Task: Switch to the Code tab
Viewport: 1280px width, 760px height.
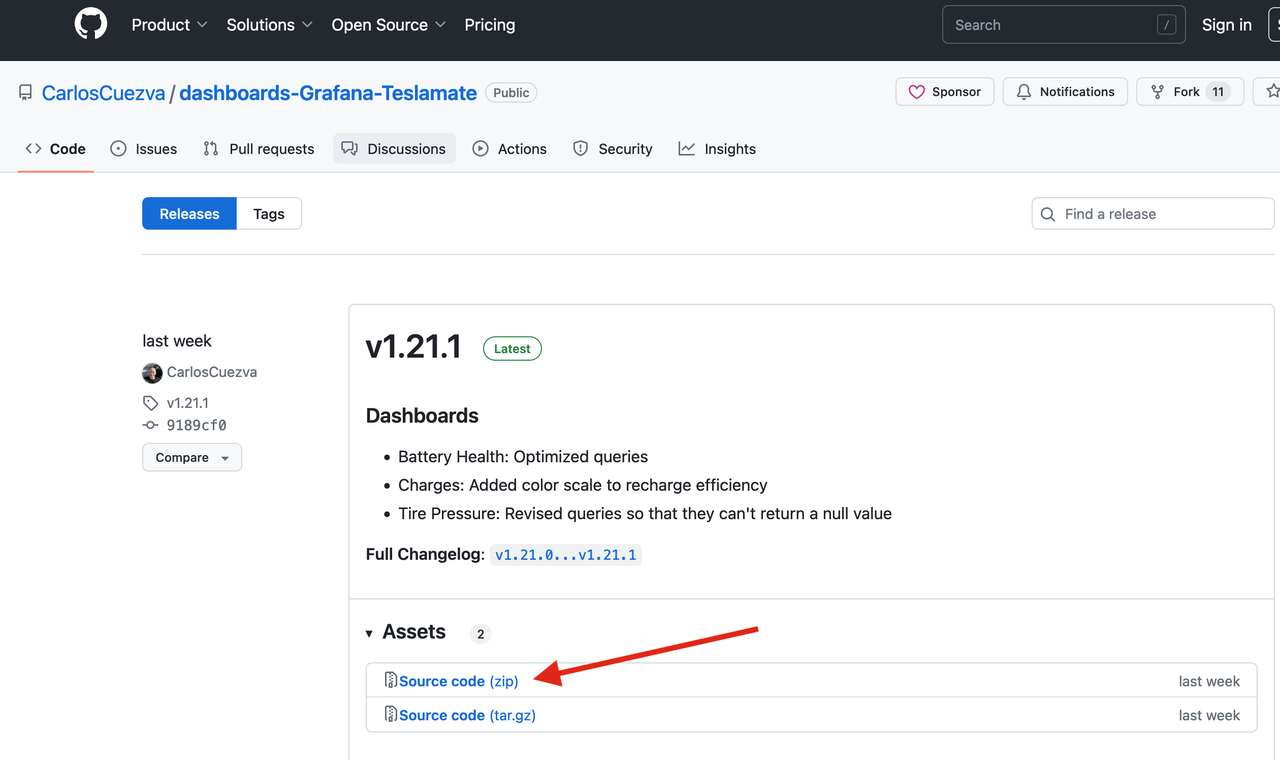Action: click(56, 149)
